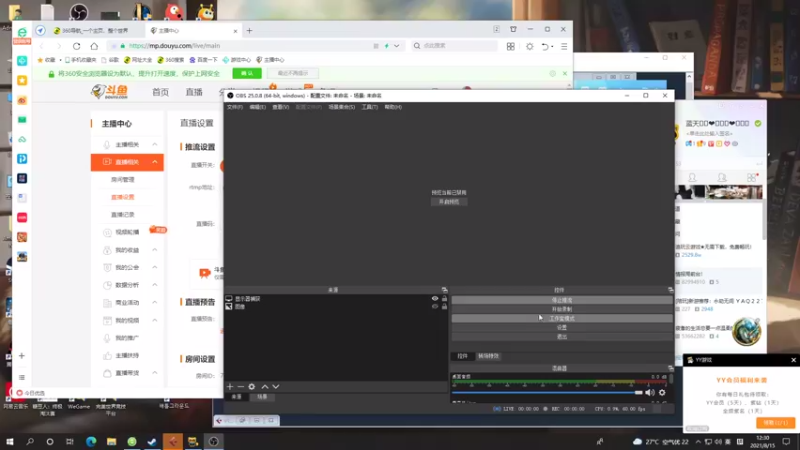
Task: Open OBS Tools menu
Action: click(369, 107)
